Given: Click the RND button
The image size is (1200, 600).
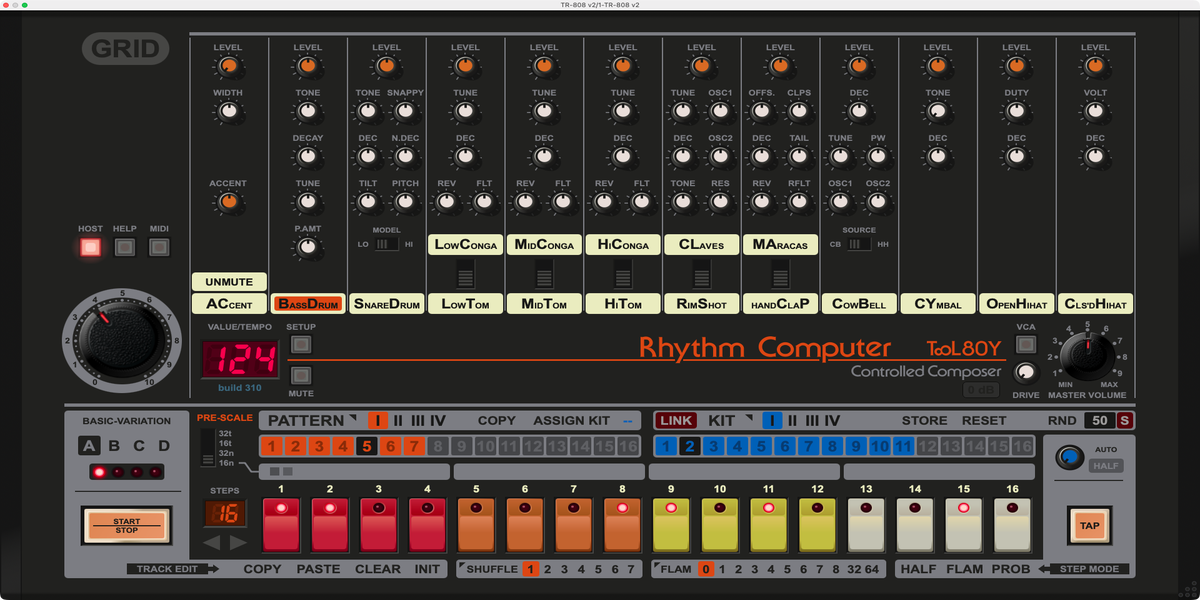Looking at the screenshot, I should [1062, 421].
